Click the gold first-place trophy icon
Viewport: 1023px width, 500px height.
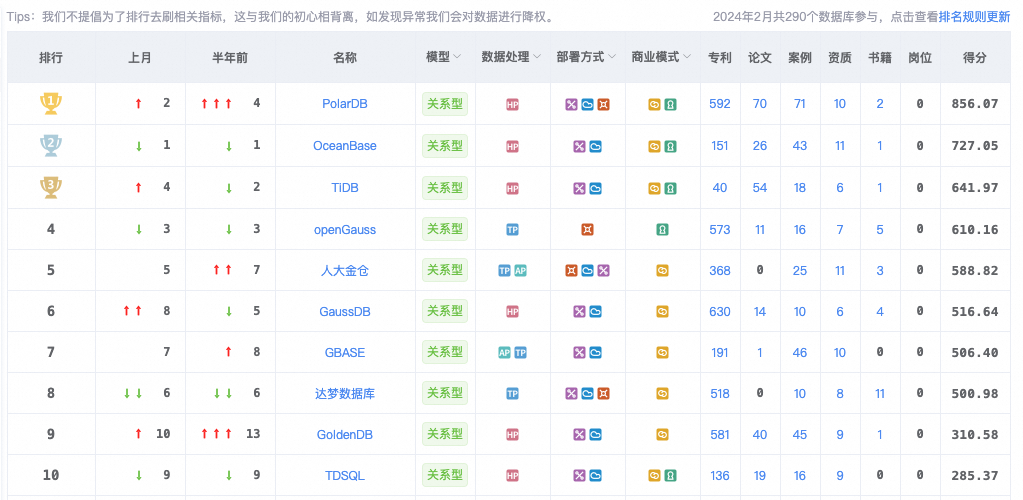[51, 103]
